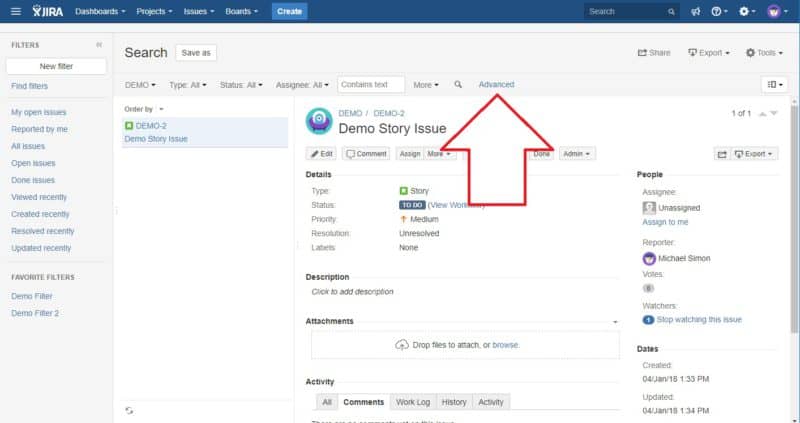
Task: Switch to History tab
Action: coord(454,402)
